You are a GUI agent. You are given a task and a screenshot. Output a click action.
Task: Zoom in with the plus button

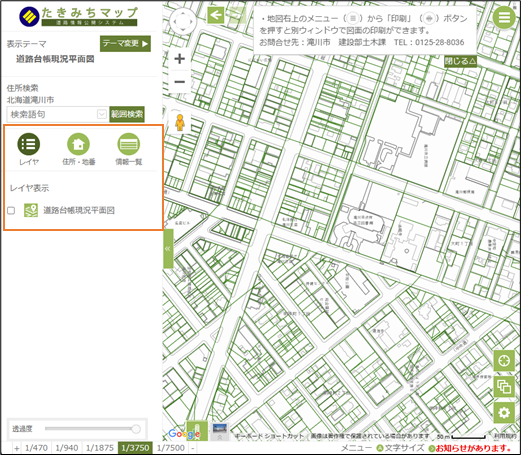(x=180, y=59)
